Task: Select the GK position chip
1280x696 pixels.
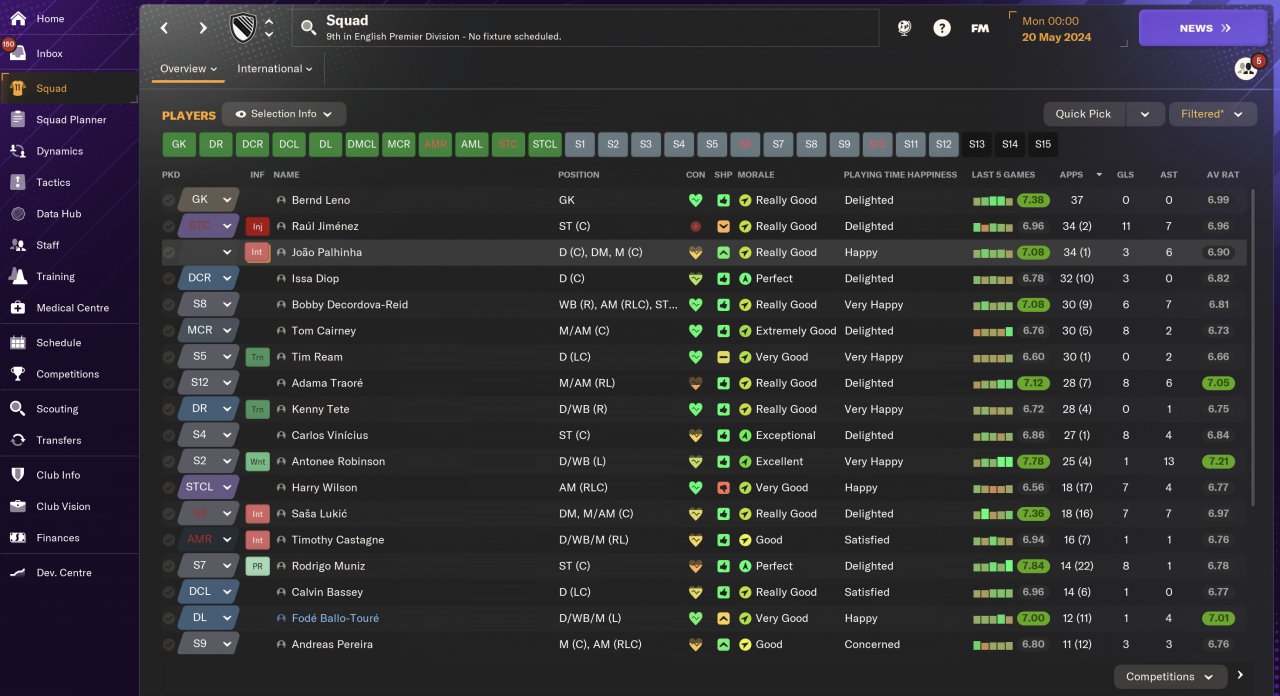Action: coord(179,144)
